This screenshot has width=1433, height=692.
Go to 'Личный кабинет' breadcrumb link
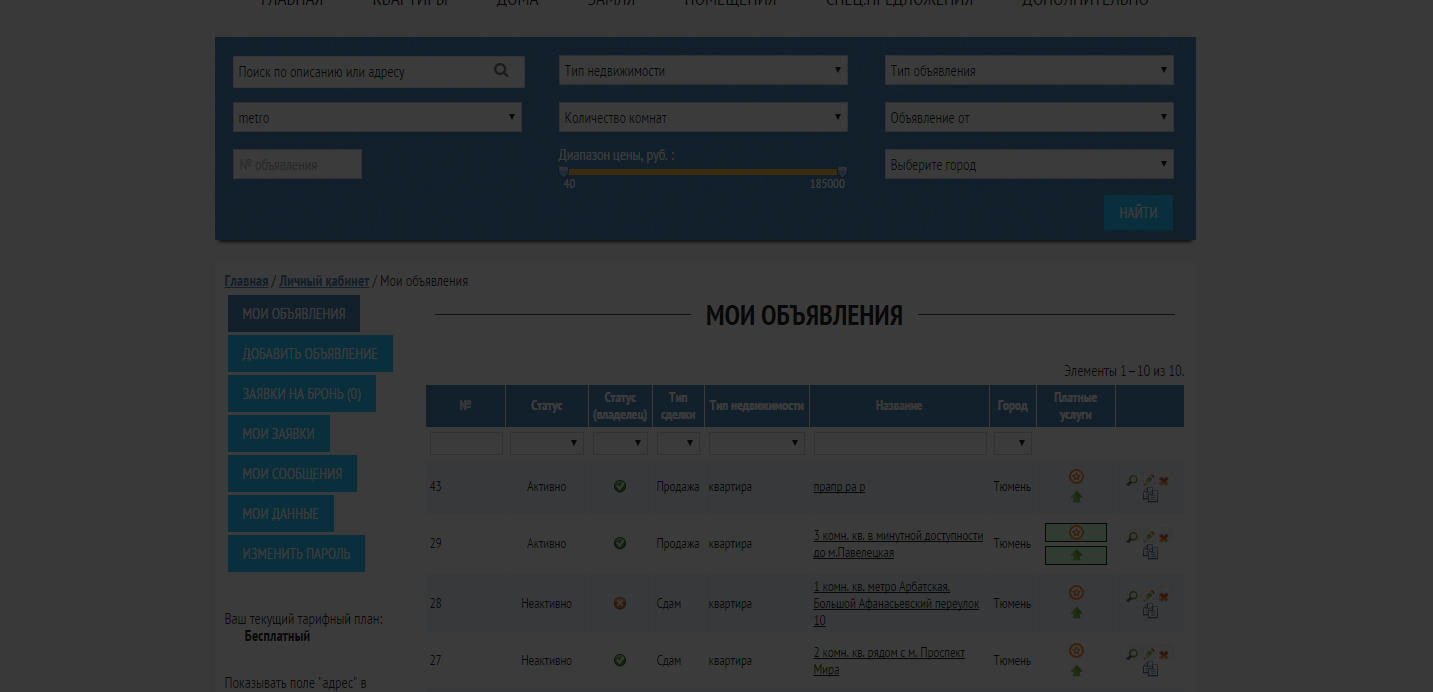click(x=324, y=281)
